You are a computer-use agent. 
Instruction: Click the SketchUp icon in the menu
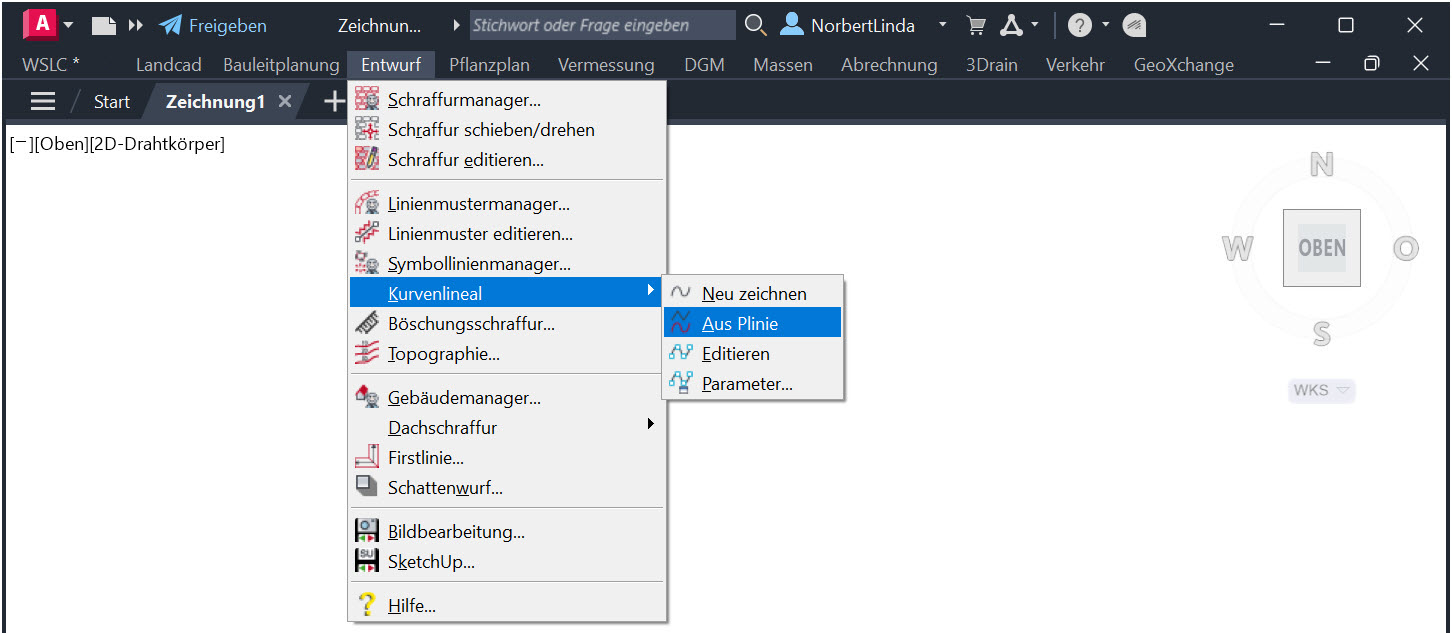point(367,562)
